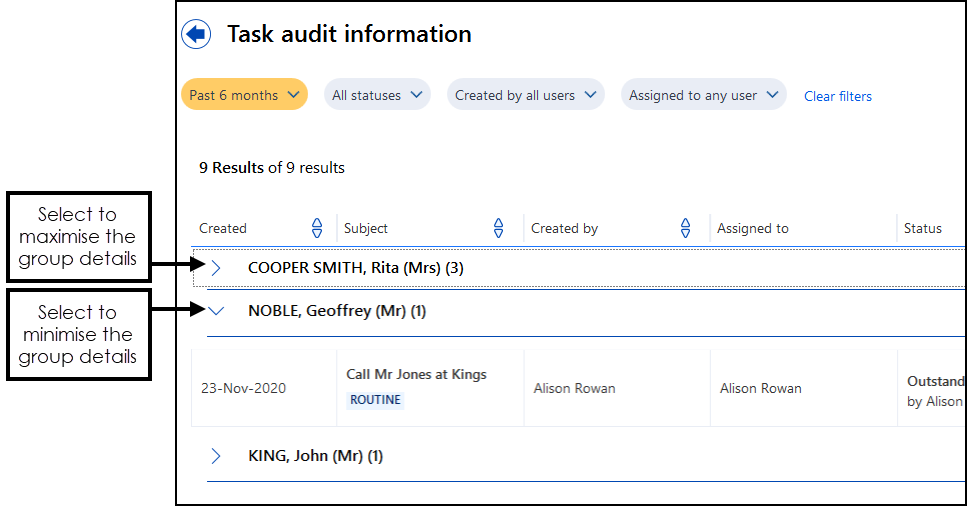The image size is (967, 506).
Task: Sort by Subject column arrows icon
Action: (499, 228)
